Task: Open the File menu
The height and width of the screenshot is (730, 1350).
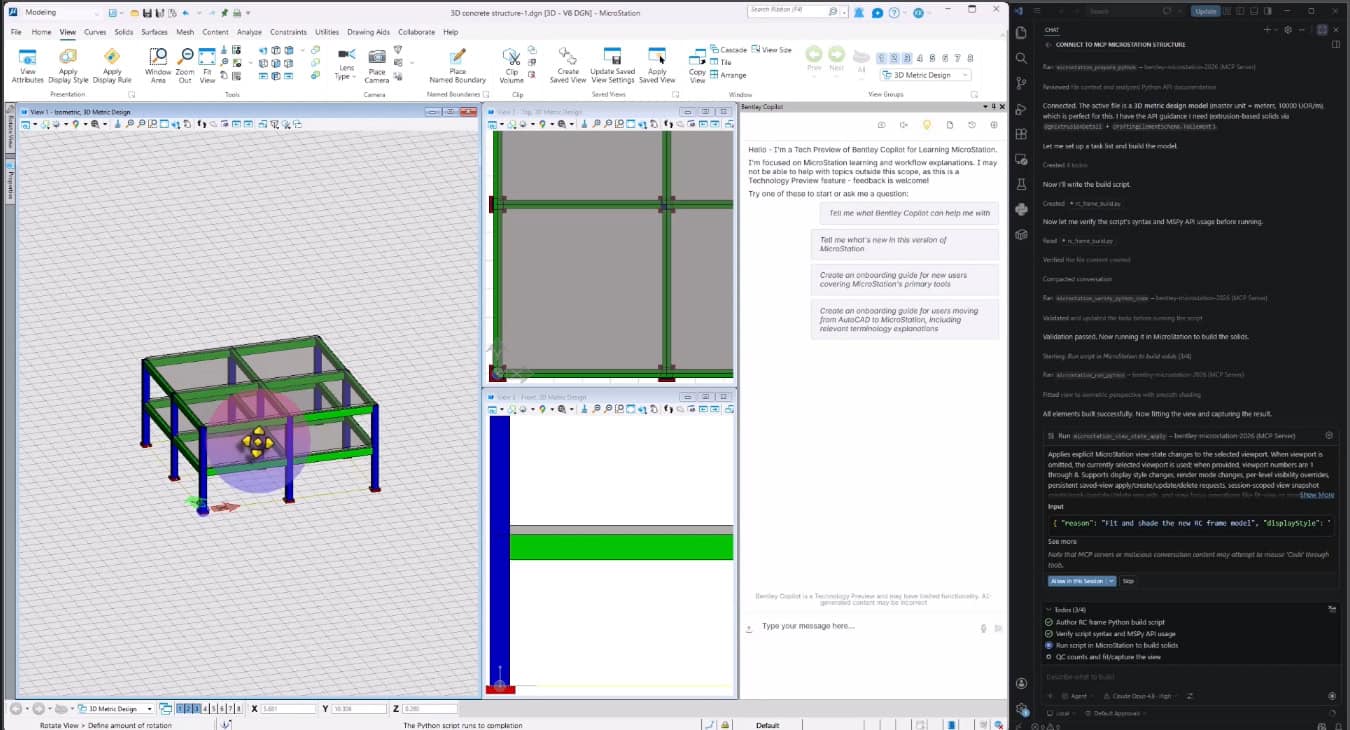Action: [x=16, y=32]
